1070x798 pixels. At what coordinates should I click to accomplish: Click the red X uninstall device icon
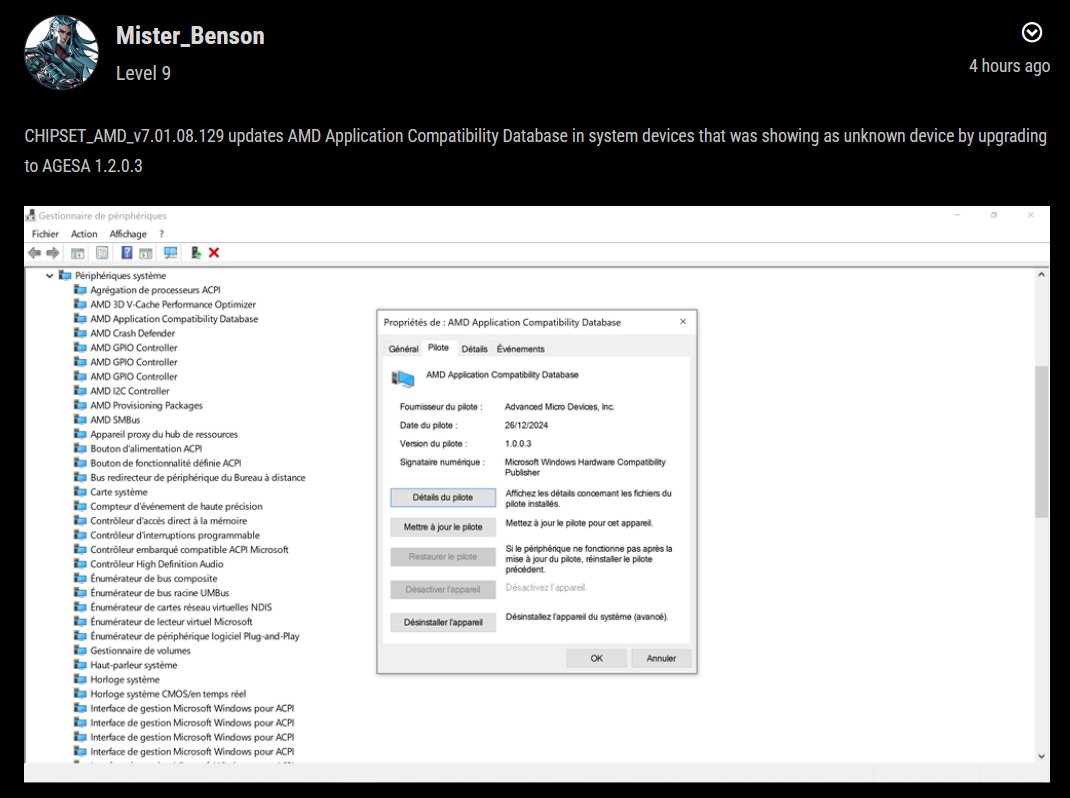213,253
